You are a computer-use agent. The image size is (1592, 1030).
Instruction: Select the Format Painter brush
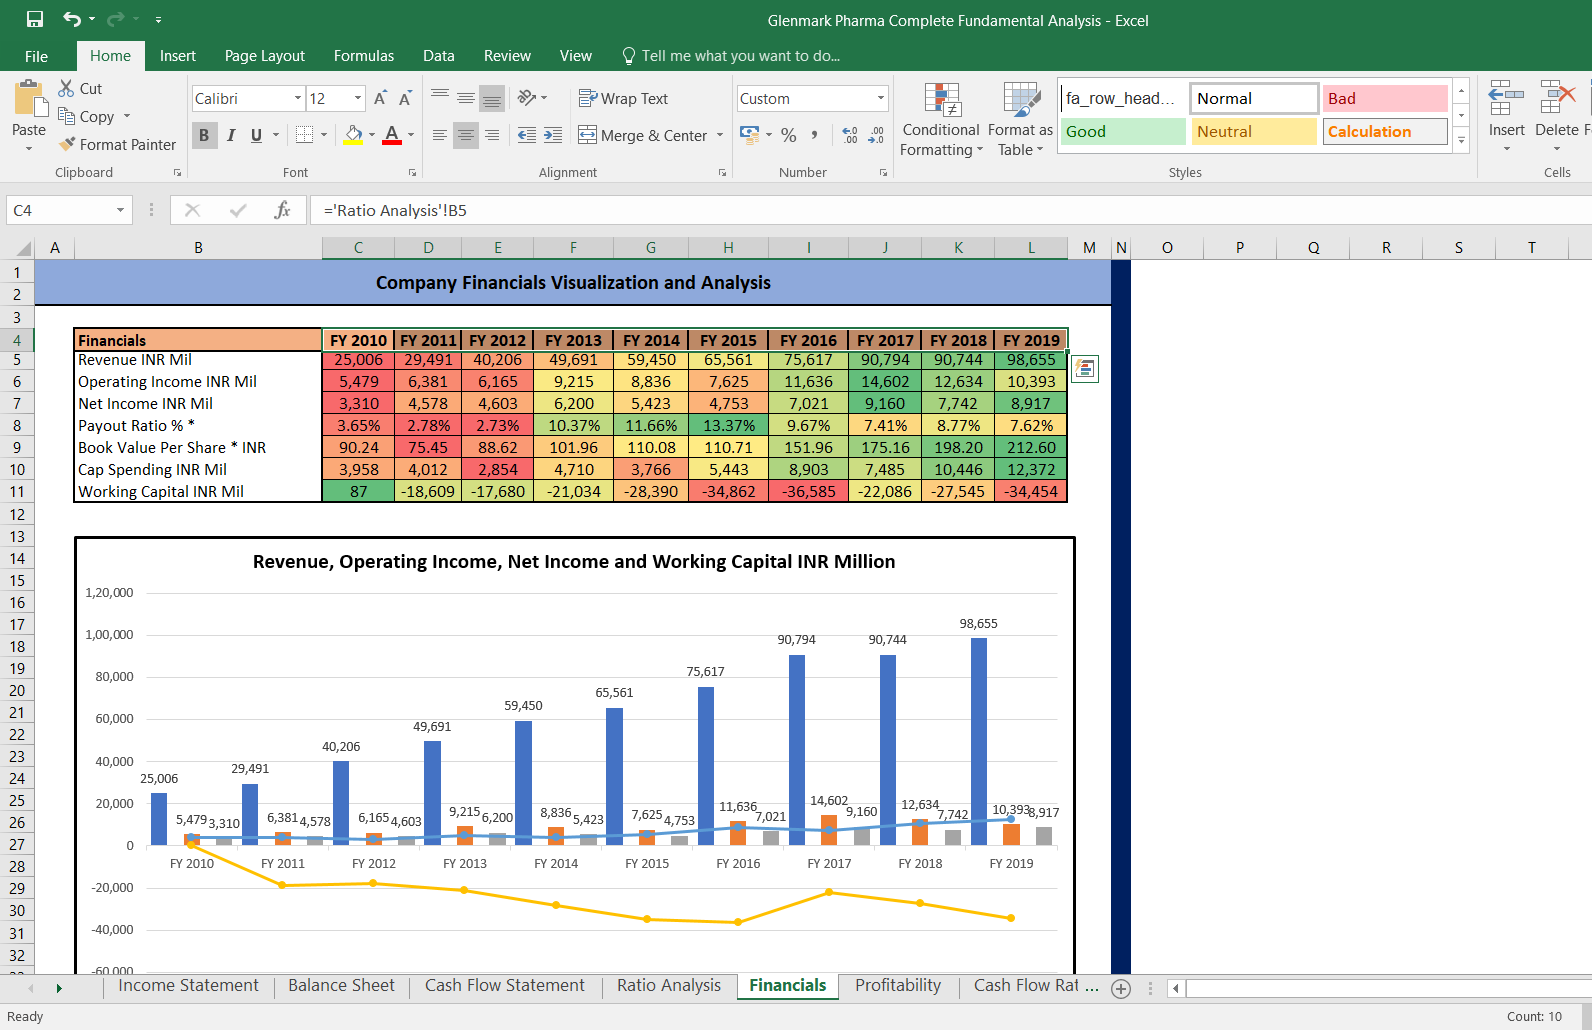click(67, 144)
